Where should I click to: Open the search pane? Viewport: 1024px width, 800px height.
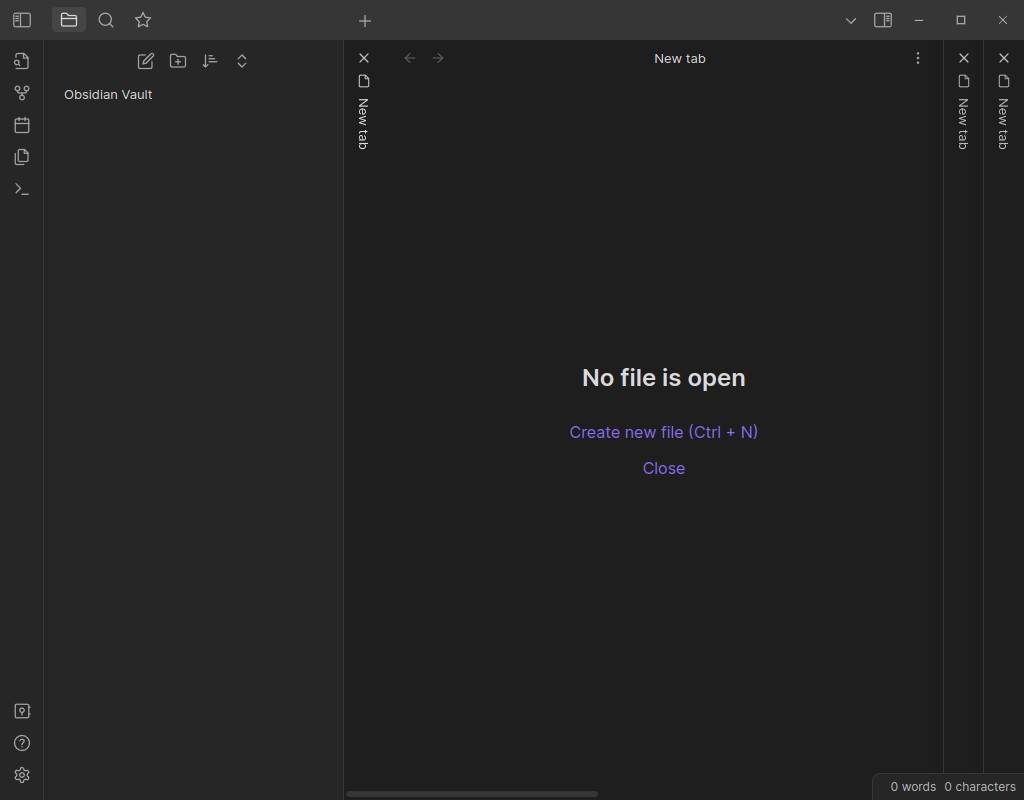pyautogui.click(x=106, y=20)
